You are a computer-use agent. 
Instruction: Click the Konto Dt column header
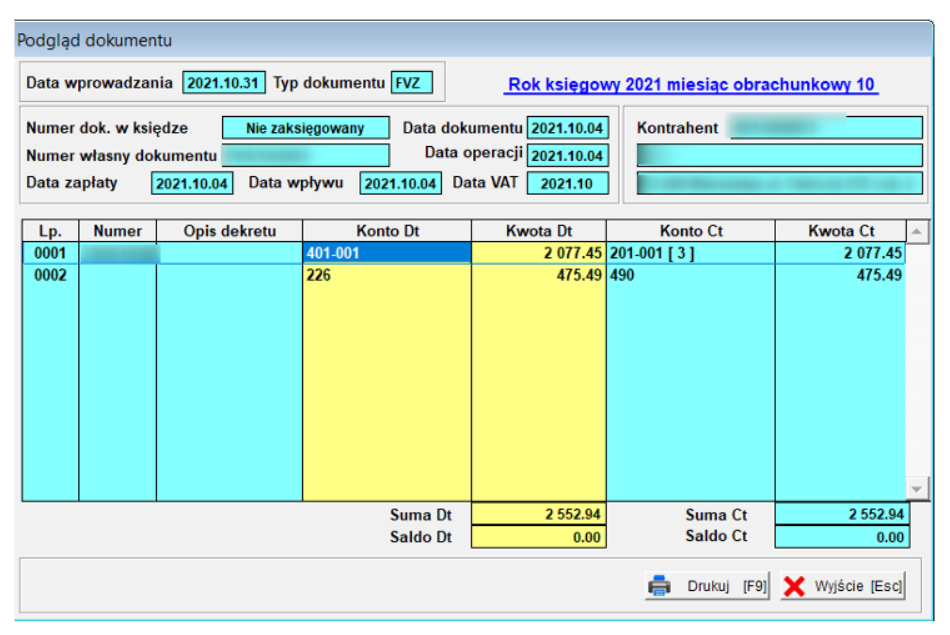coord(387,231)
